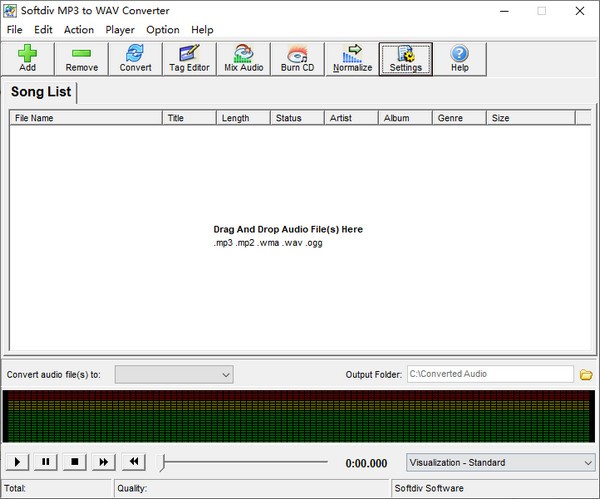Play the selected song
The height and width of the screenshot is (499, 600).
17,462
